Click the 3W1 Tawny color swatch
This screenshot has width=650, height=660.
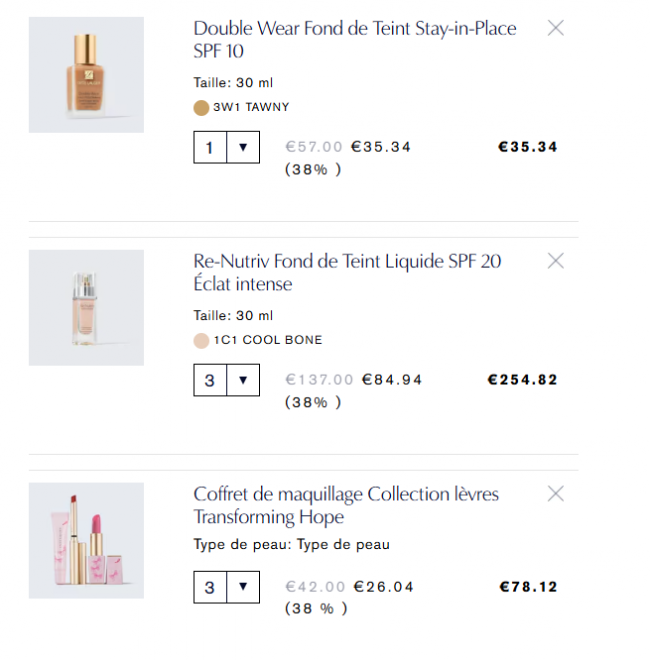click(201, 107)
